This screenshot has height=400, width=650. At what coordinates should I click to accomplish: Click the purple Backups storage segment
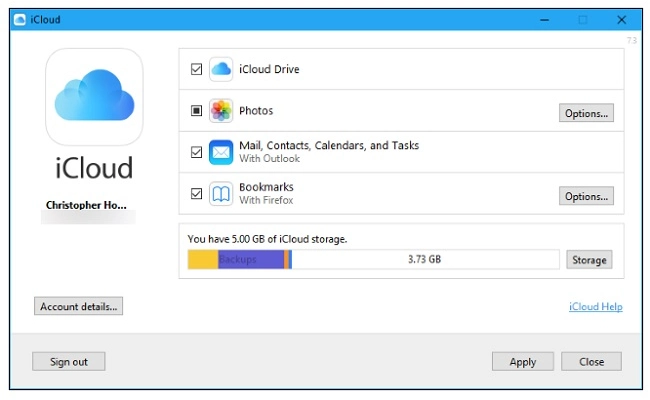(250, 260)
